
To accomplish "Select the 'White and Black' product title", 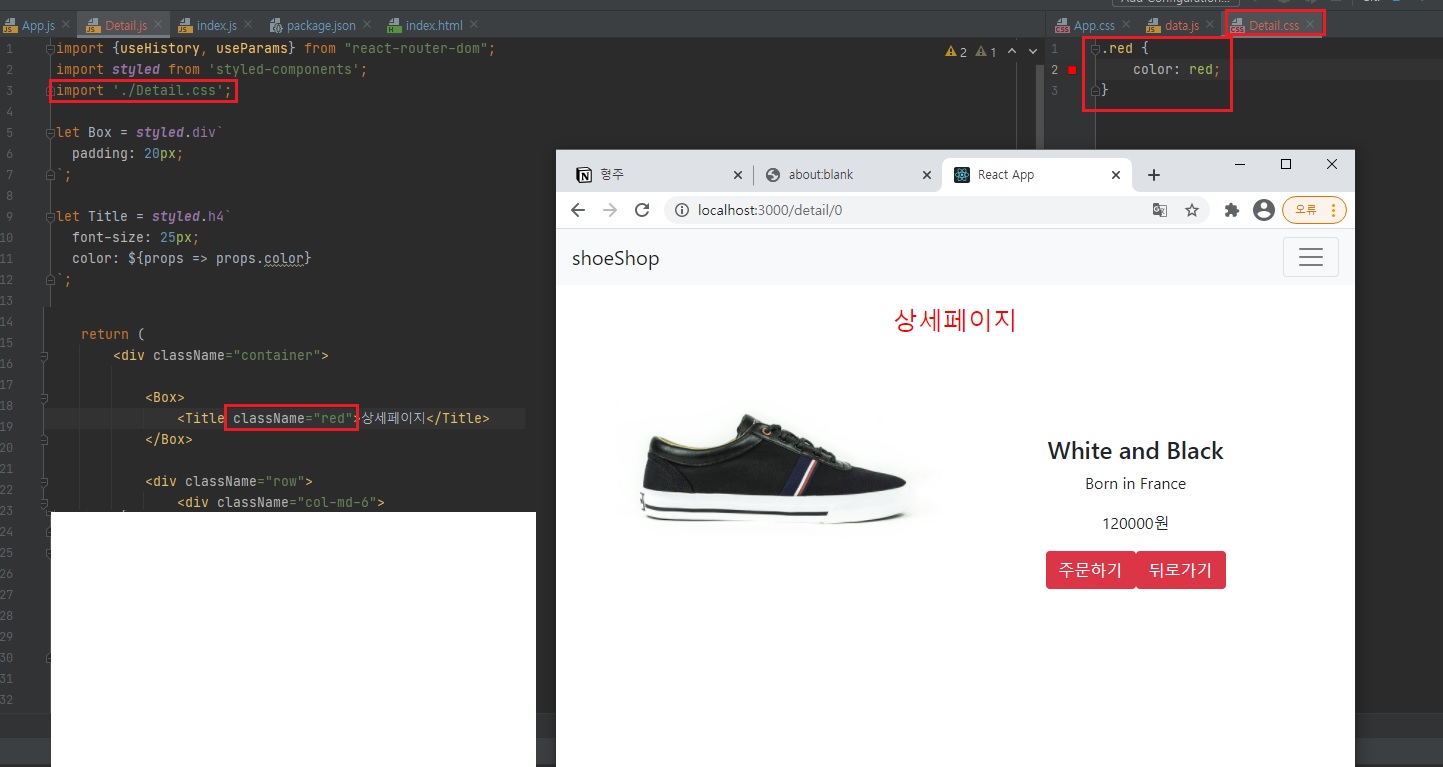I will 1135,451.
